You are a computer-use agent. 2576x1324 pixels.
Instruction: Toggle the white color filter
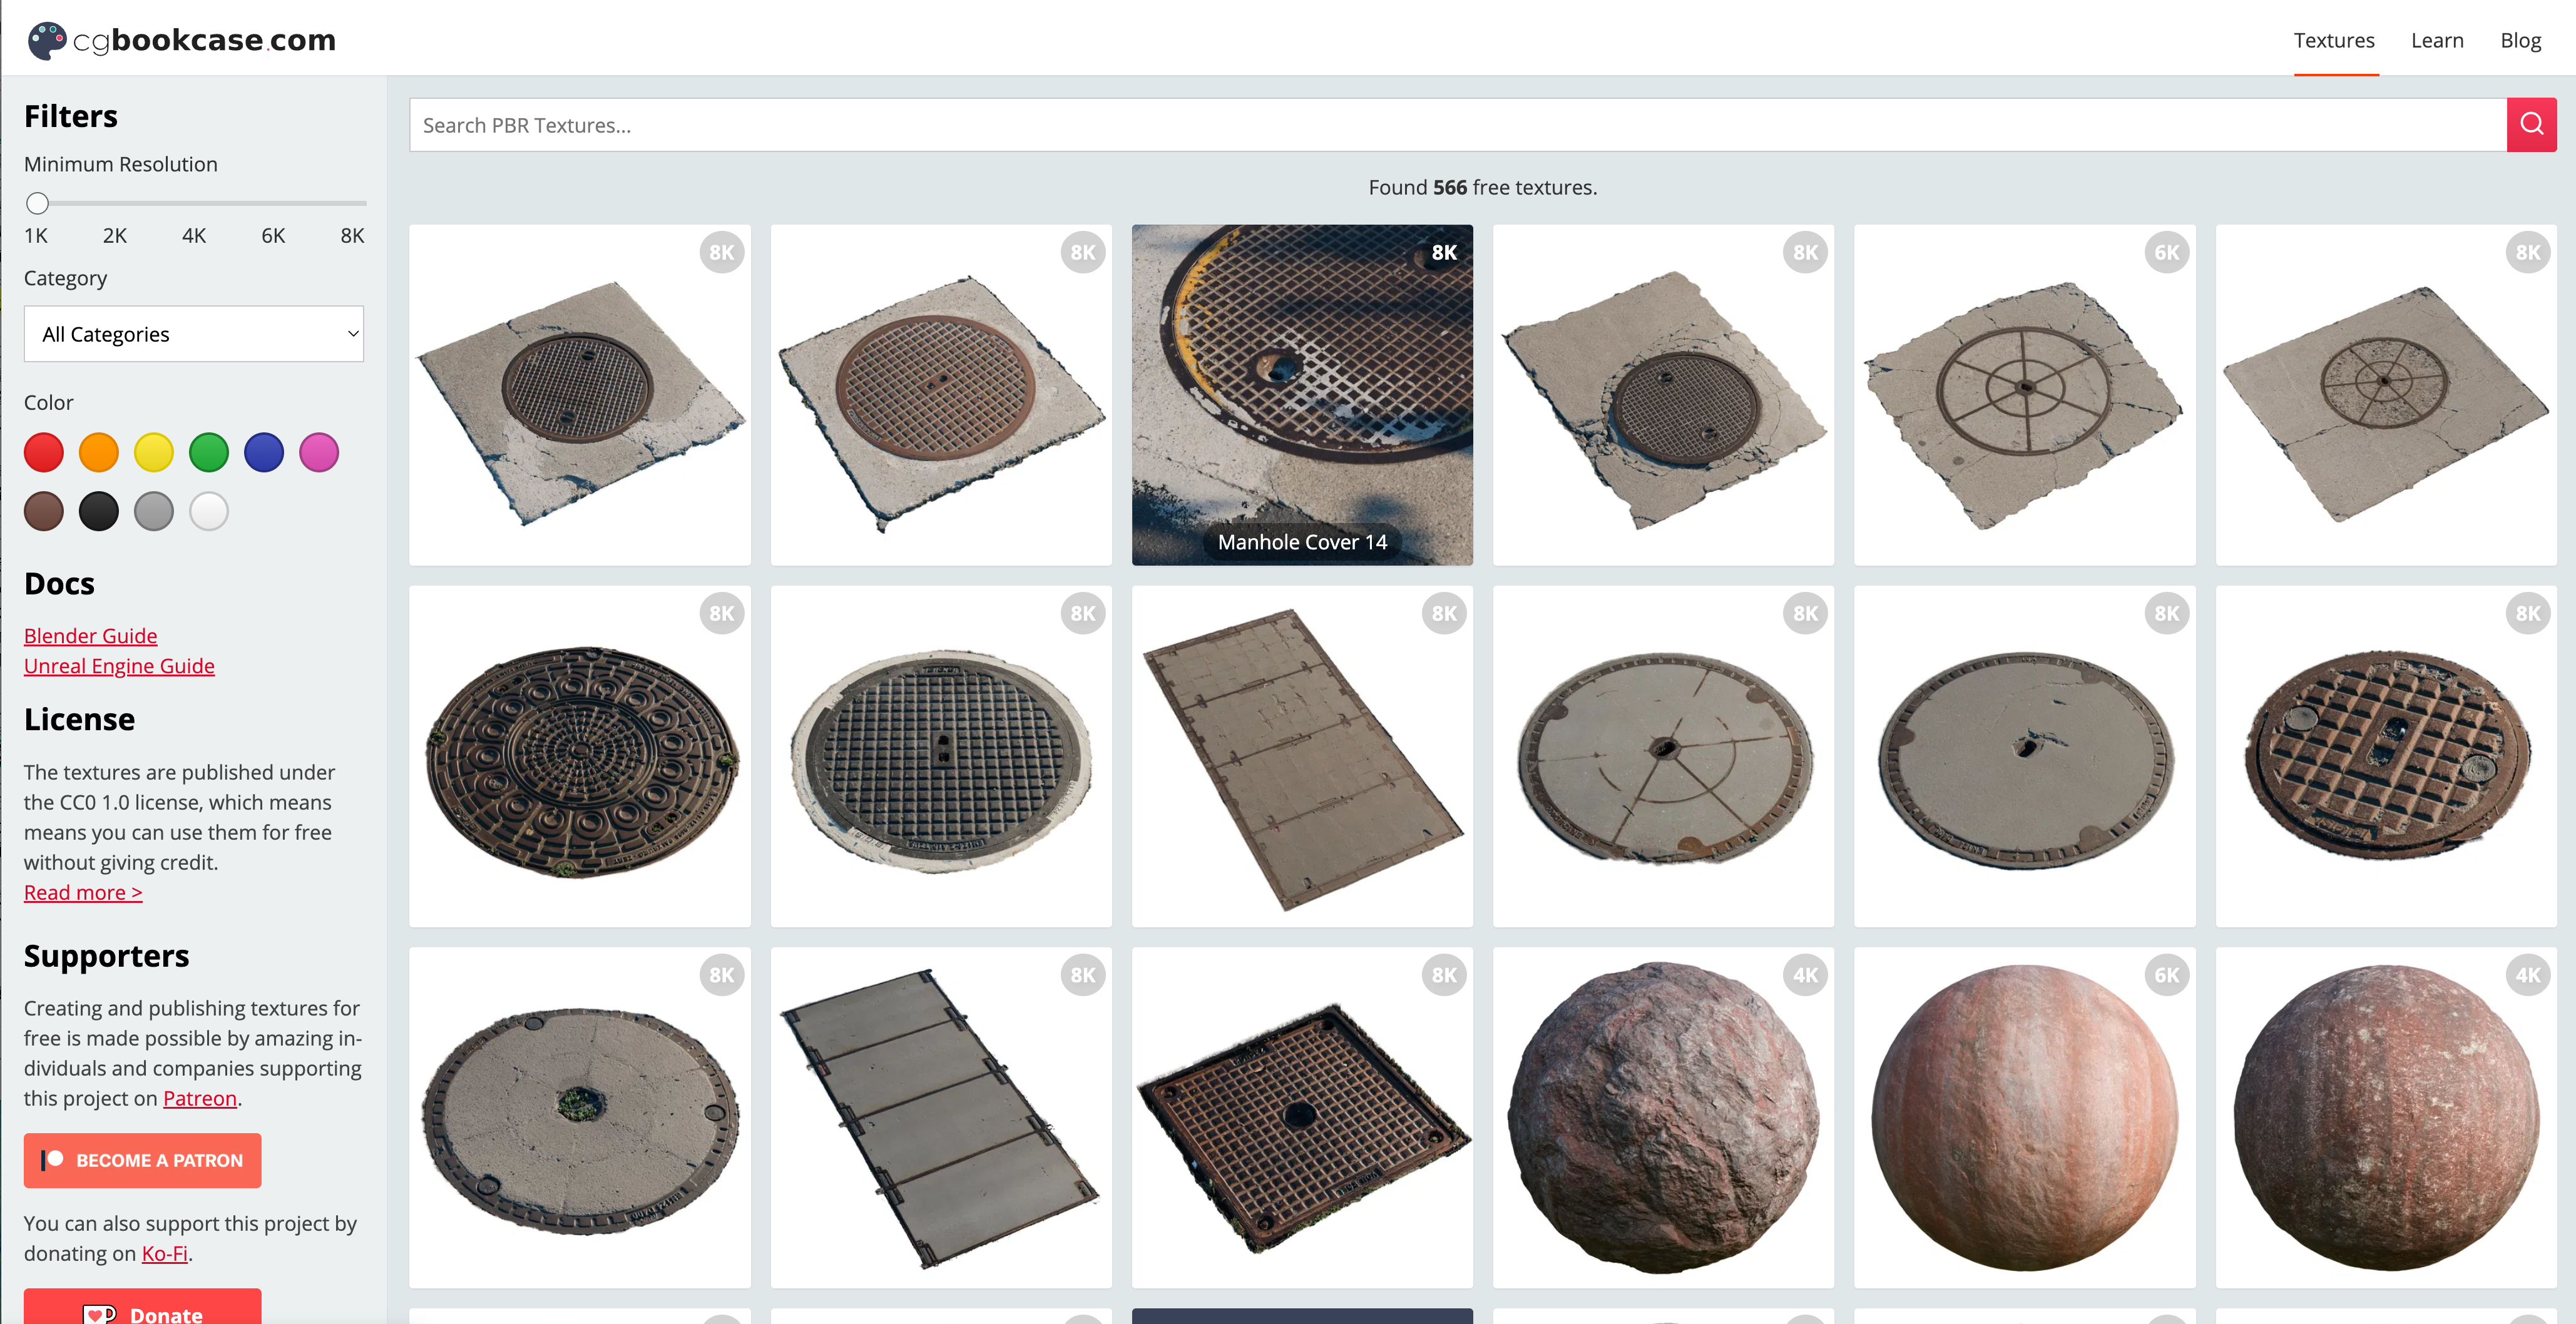click(209, 512)
